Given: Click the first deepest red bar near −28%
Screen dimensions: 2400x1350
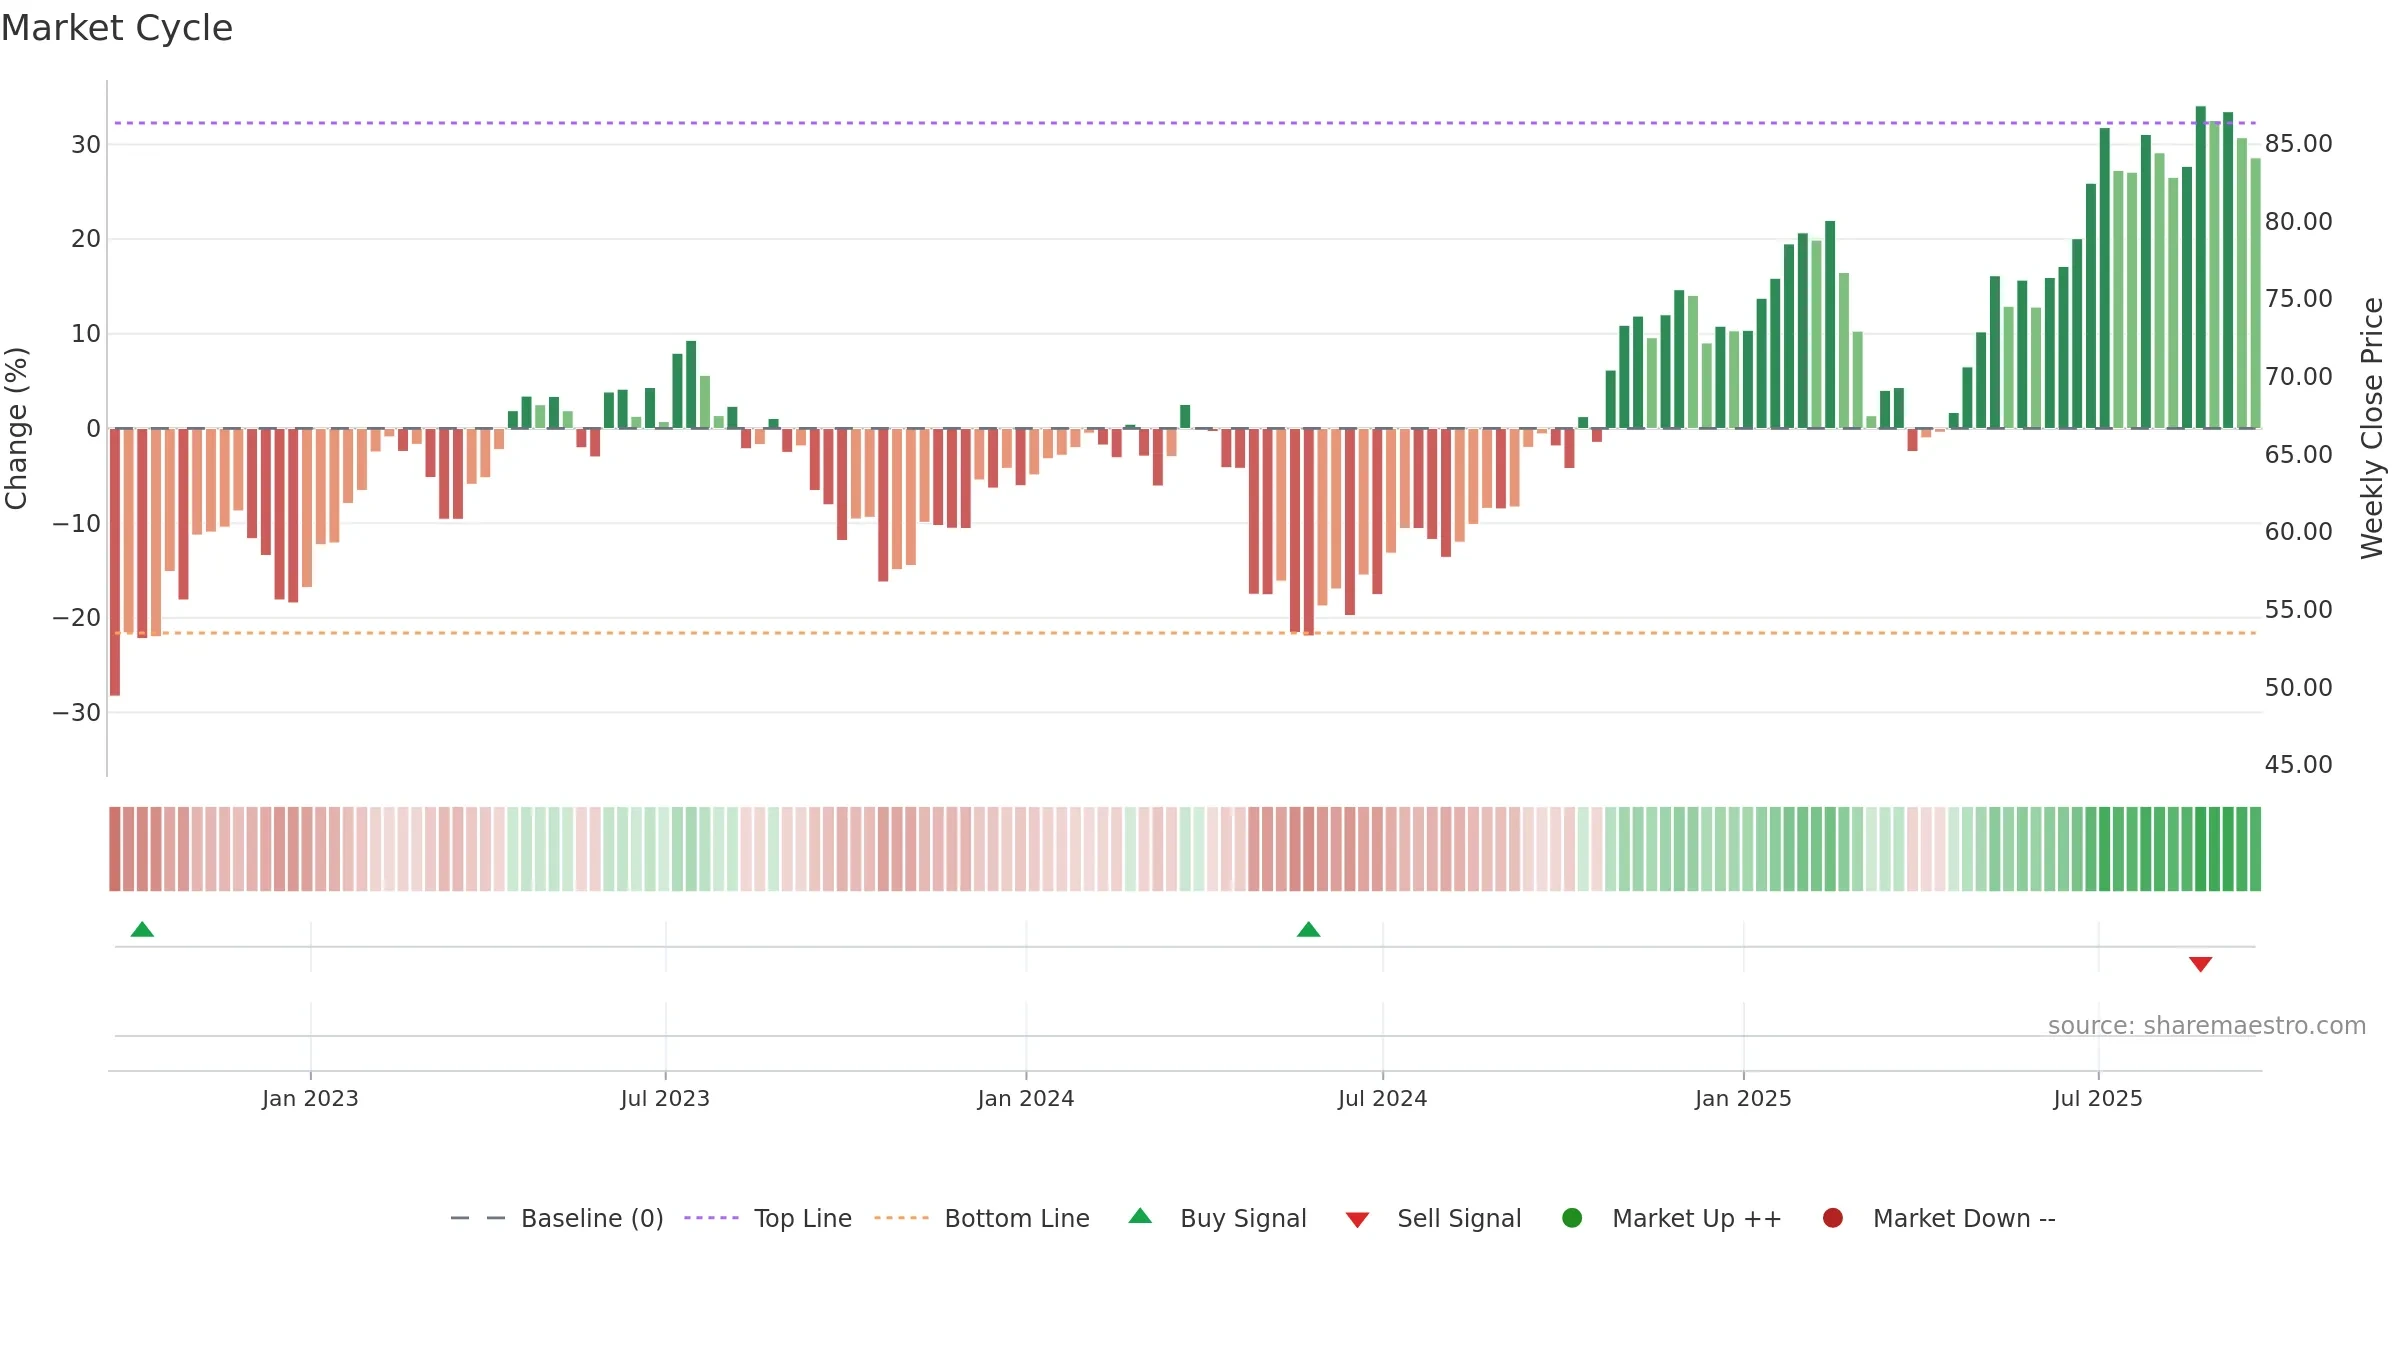Looking at the screenshot, I should pyautogui.click(x=115, y=562).
